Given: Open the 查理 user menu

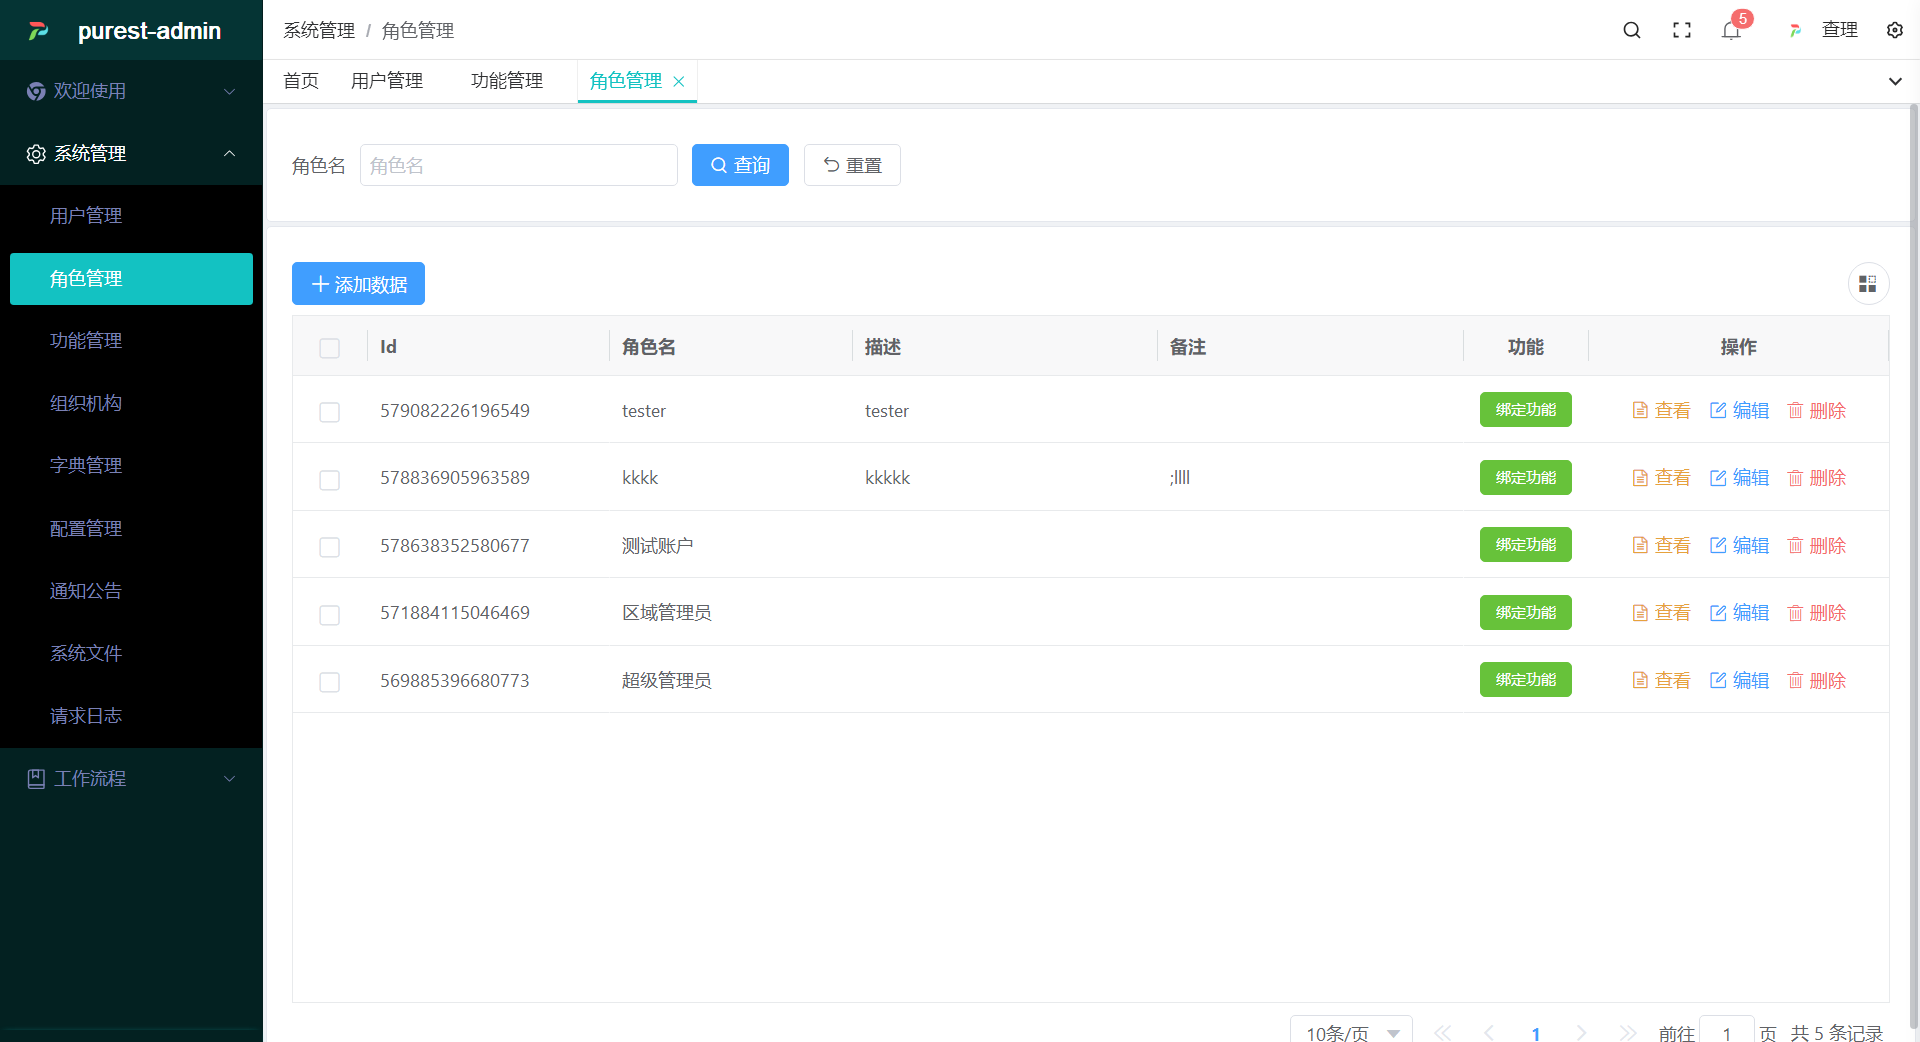Looking at the screenshot, I should click(1823, 30).
